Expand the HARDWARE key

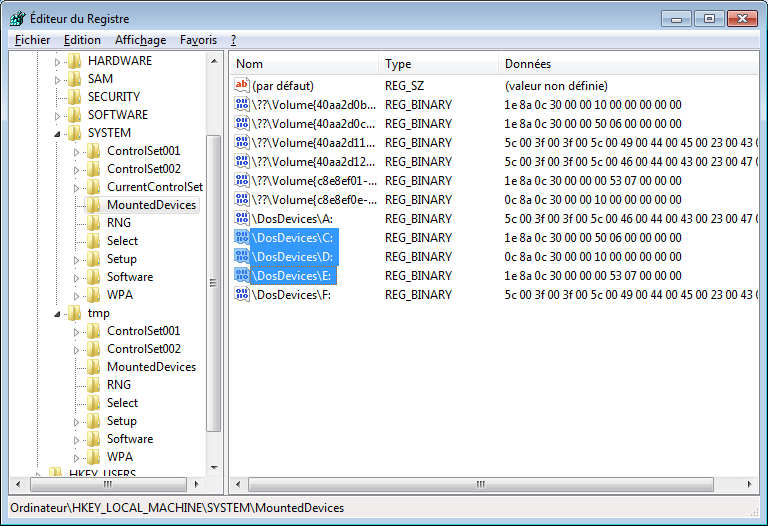click(57, 62)
